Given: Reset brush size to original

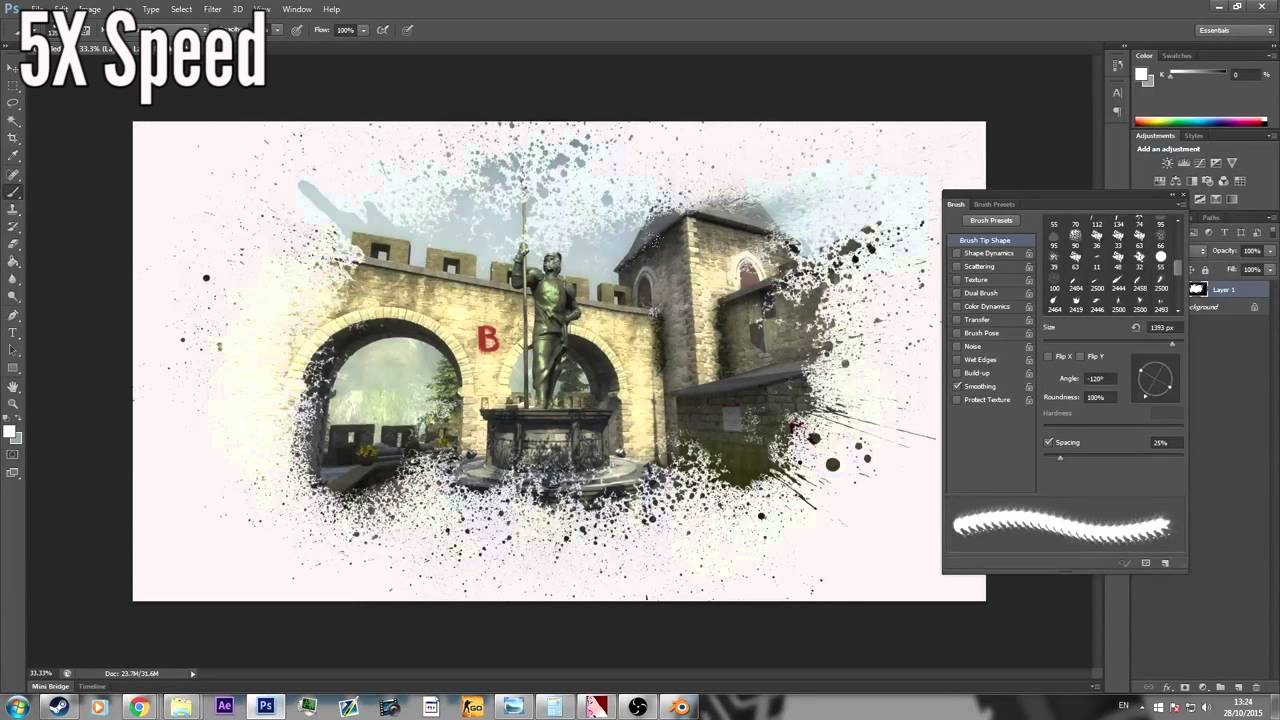Looking at the screenshot, I should point(1136,327).
